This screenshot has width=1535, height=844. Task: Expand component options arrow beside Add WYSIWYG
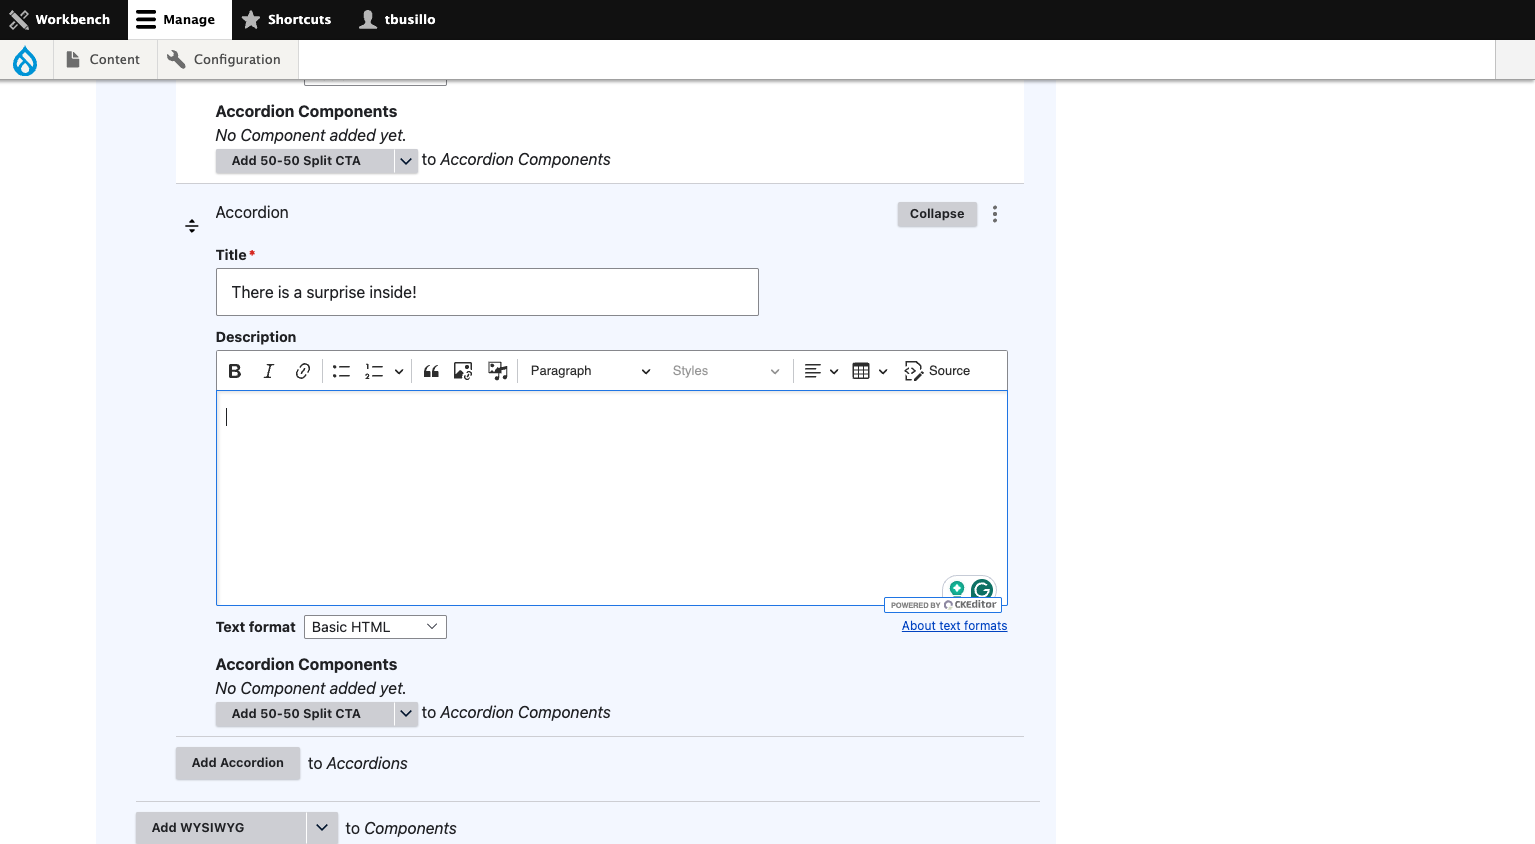pos(322,828)
